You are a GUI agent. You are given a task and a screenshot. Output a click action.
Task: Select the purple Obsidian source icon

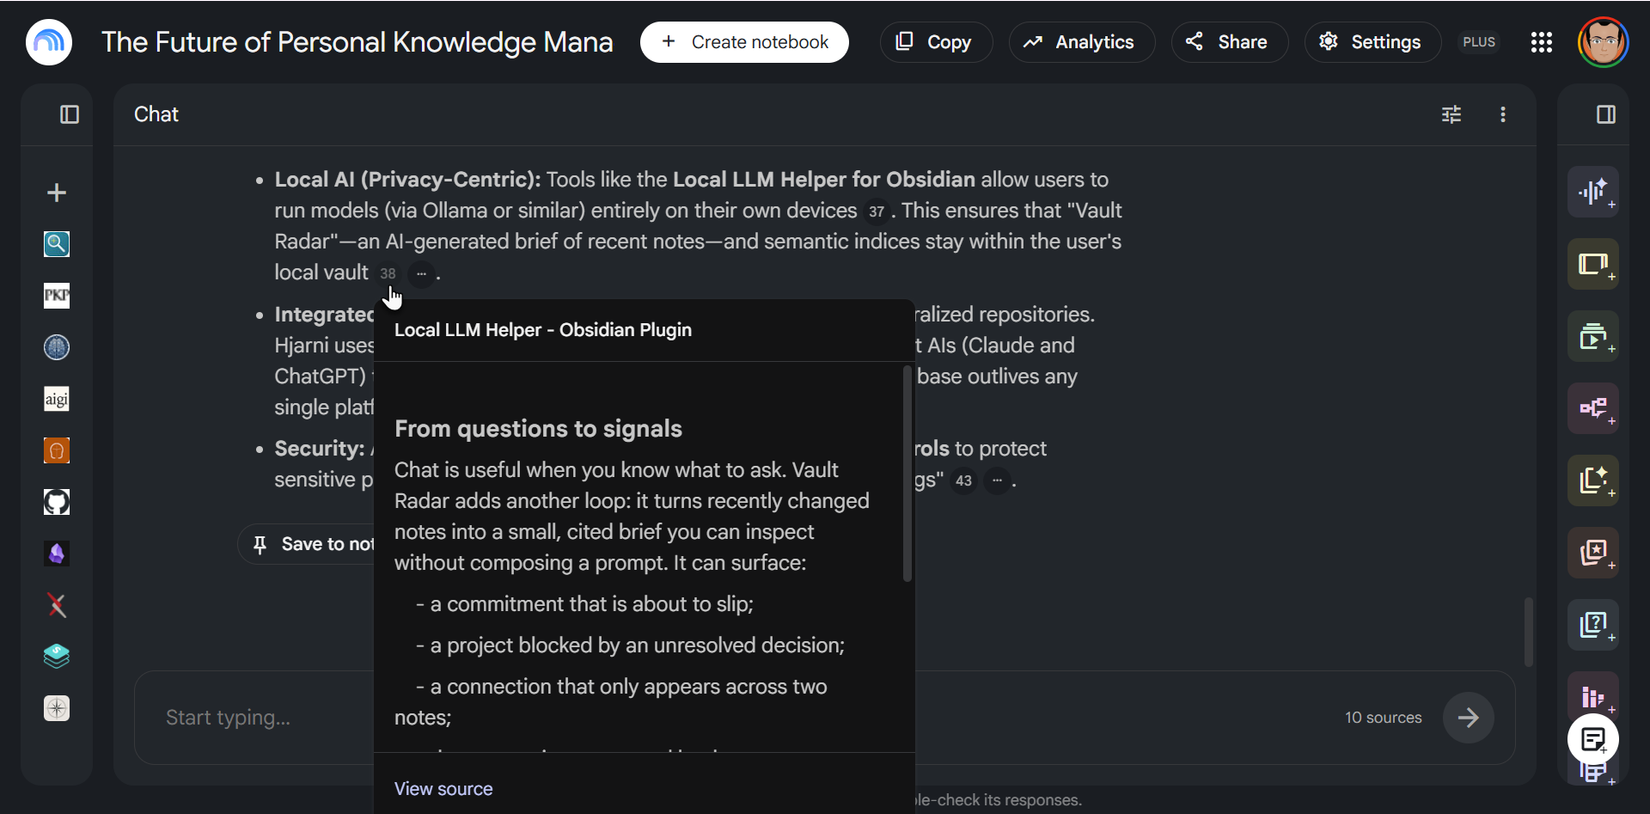click(57, 554)
